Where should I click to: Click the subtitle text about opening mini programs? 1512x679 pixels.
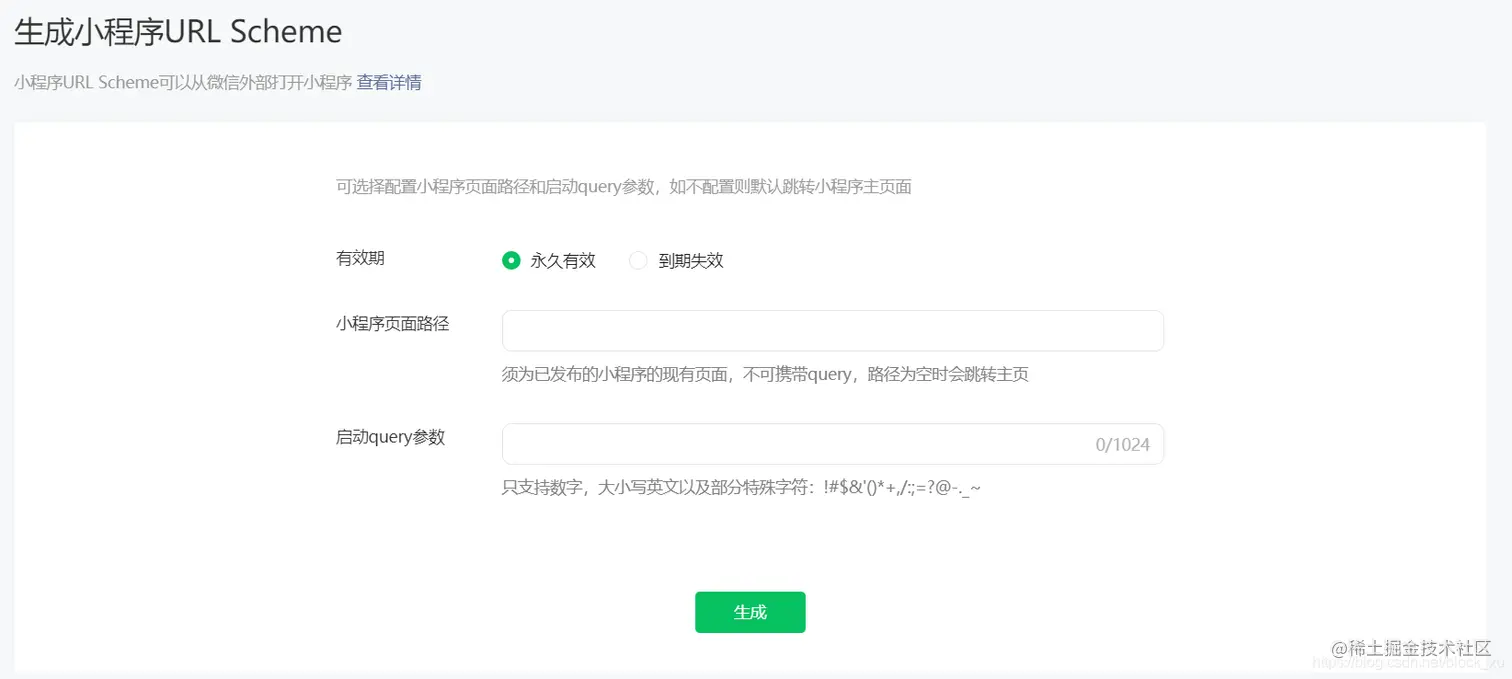pyautogui.click(x=180, y=82)
